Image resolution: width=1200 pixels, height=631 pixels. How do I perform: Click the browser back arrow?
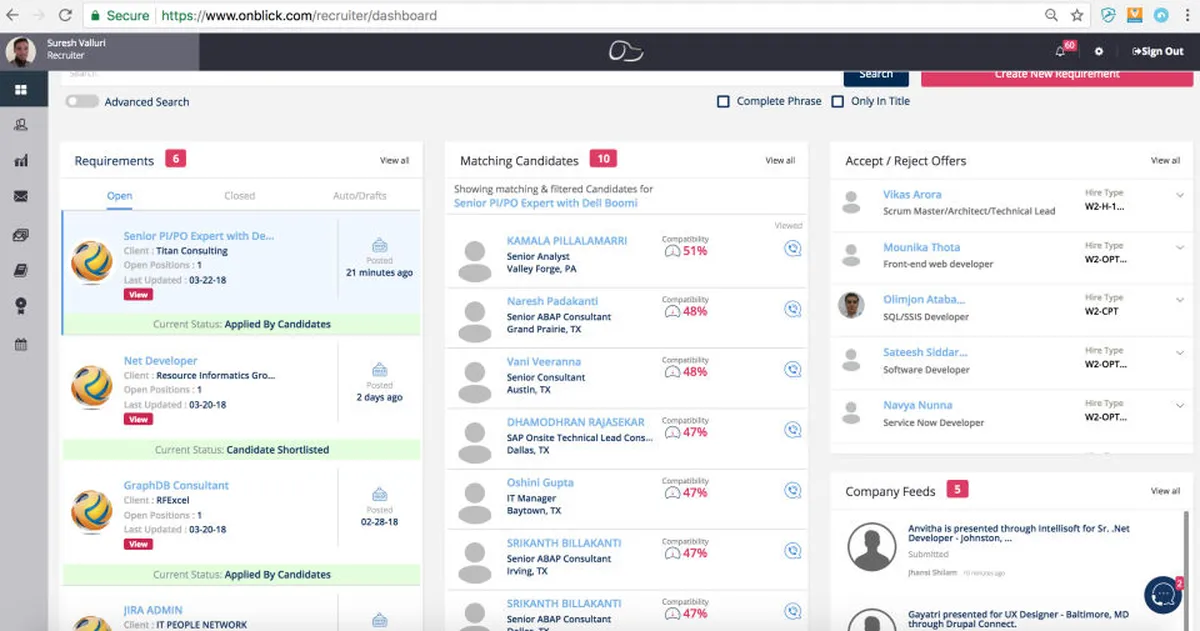[x=12, y=15]
